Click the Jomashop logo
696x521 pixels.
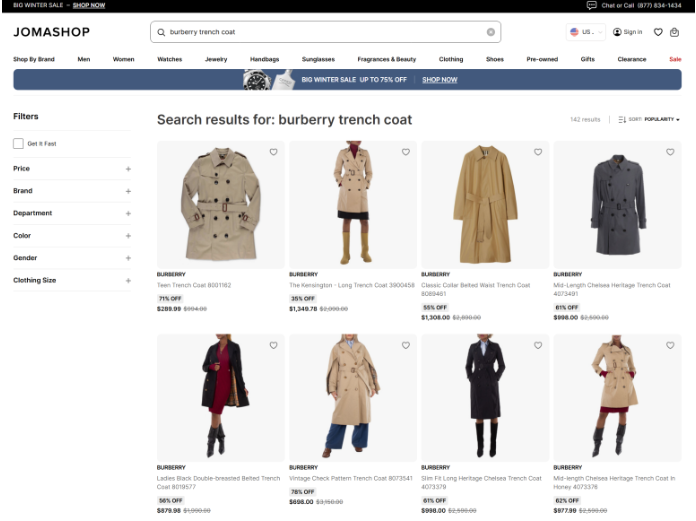pyautogui.click(x=51, y=32)
